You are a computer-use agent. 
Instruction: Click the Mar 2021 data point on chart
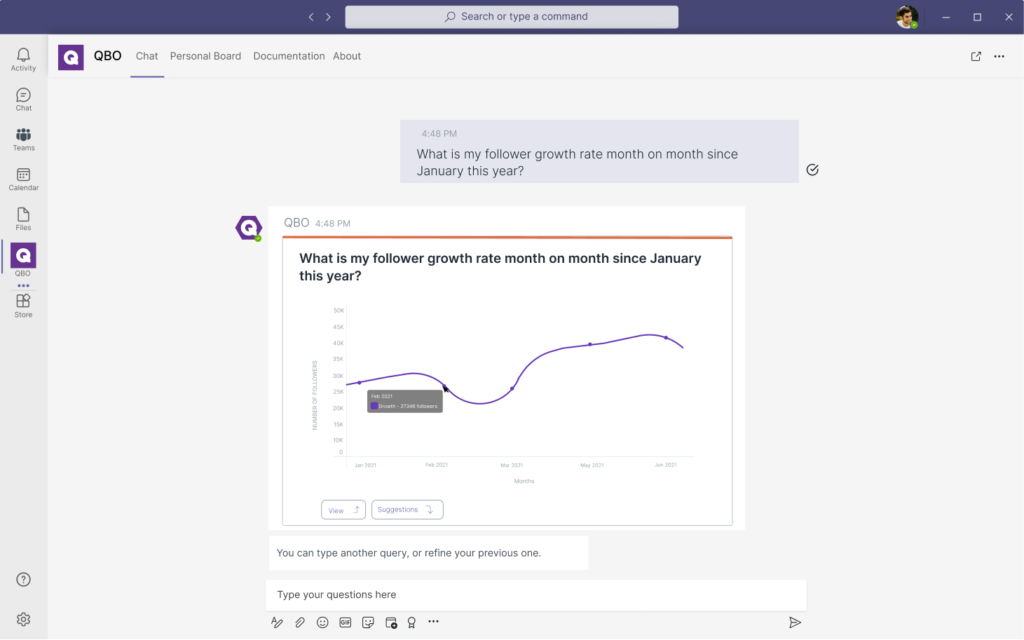click(x=513, y=388)
